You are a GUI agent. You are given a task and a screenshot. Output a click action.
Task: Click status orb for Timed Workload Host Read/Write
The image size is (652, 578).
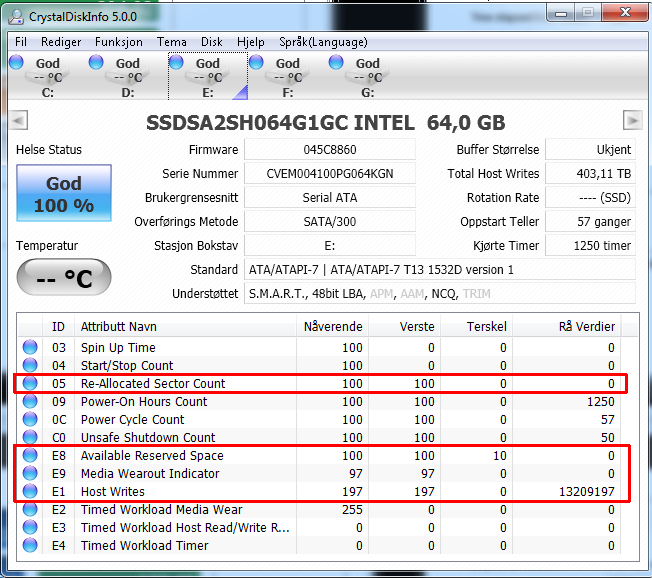[30, 527]
